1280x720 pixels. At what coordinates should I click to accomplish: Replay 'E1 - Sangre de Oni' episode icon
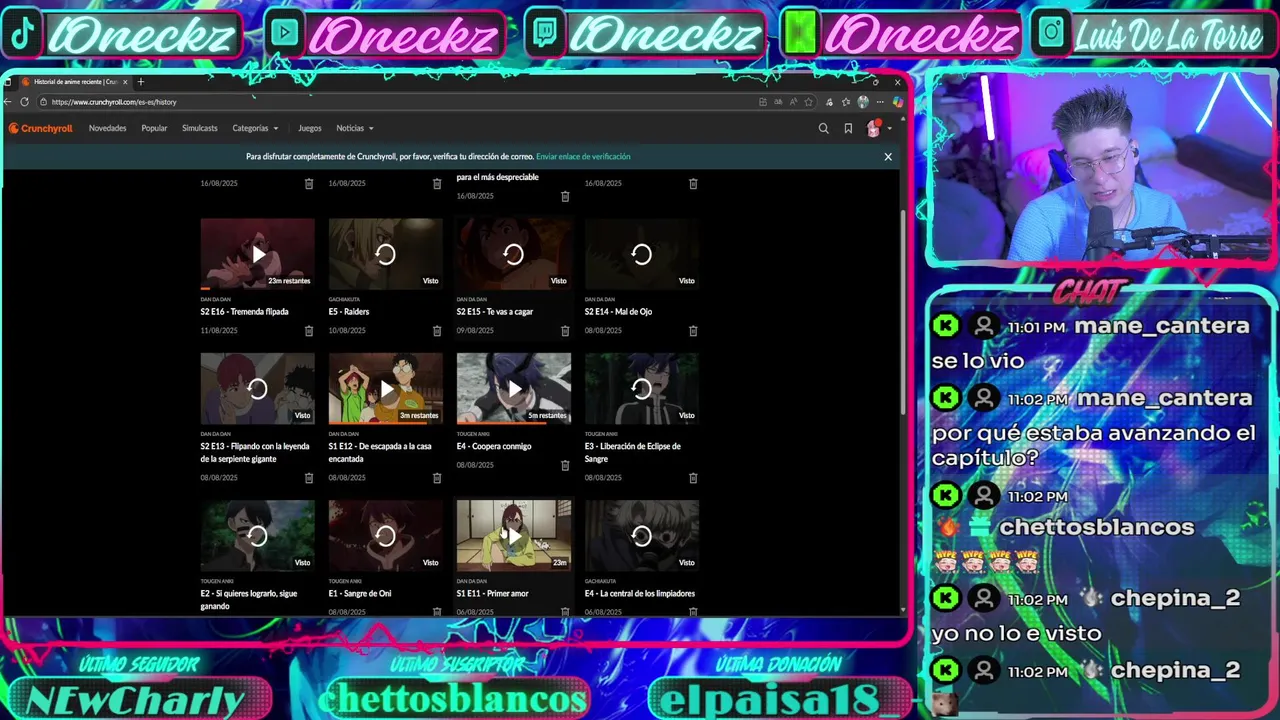click(386, 536)
